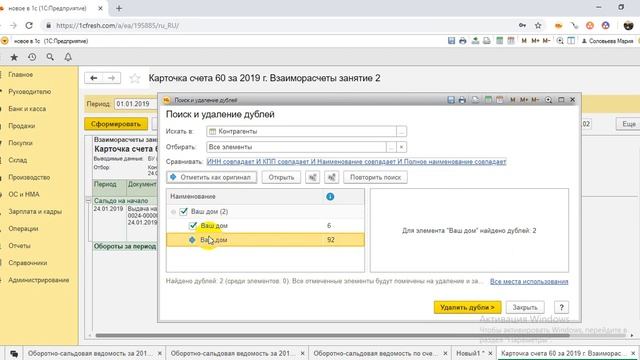Open the windows list icon in the bottom bar

[x=13, y=353]
